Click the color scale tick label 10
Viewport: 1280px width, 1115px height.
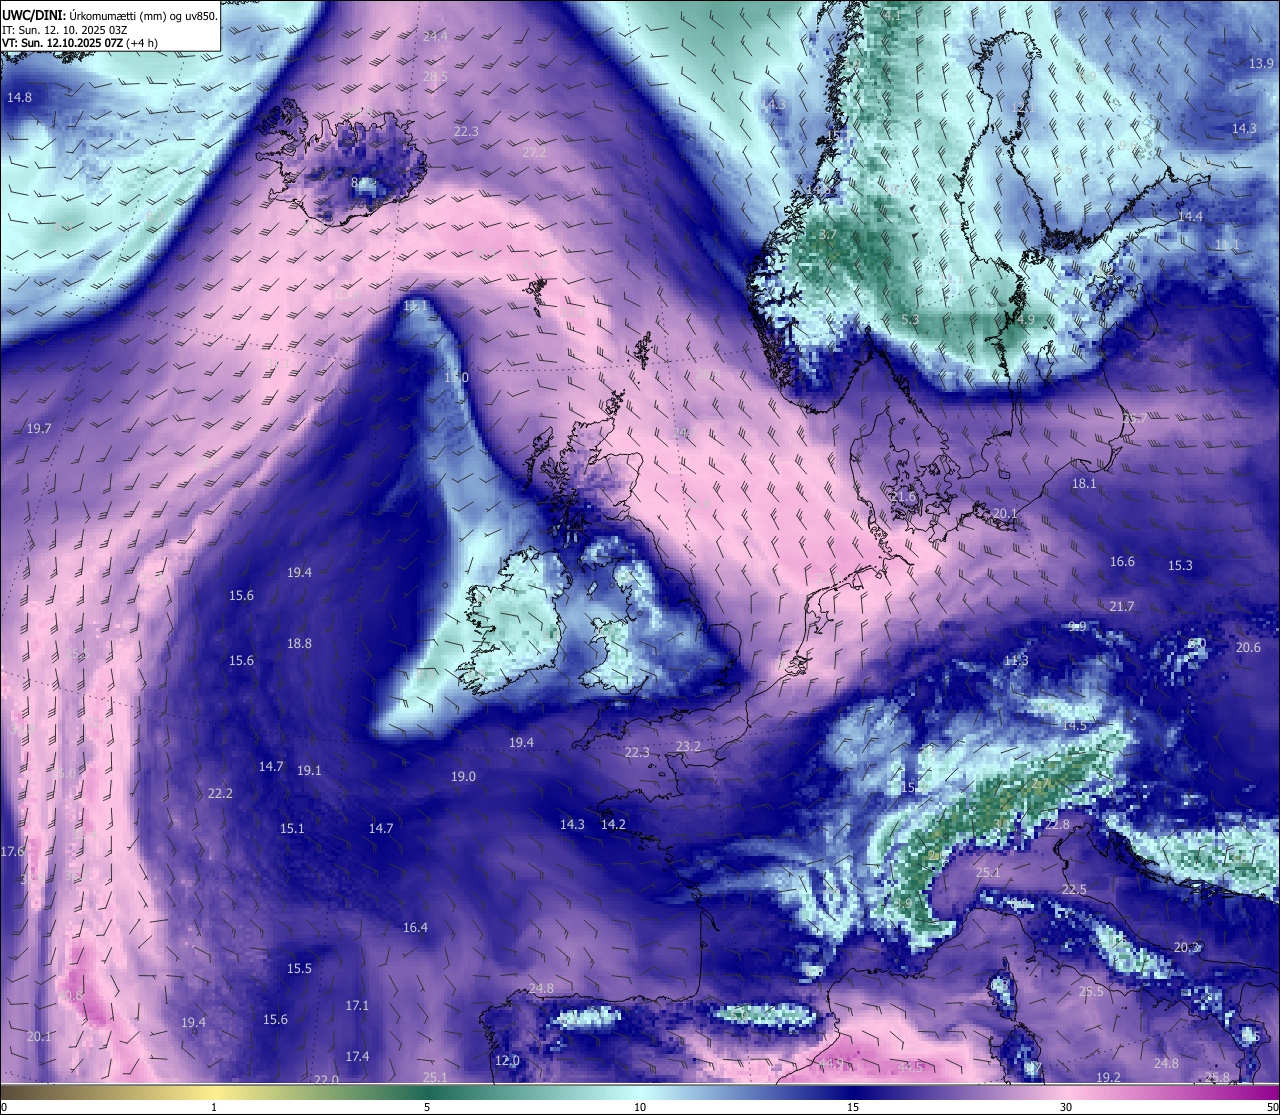click(640, 1107)
